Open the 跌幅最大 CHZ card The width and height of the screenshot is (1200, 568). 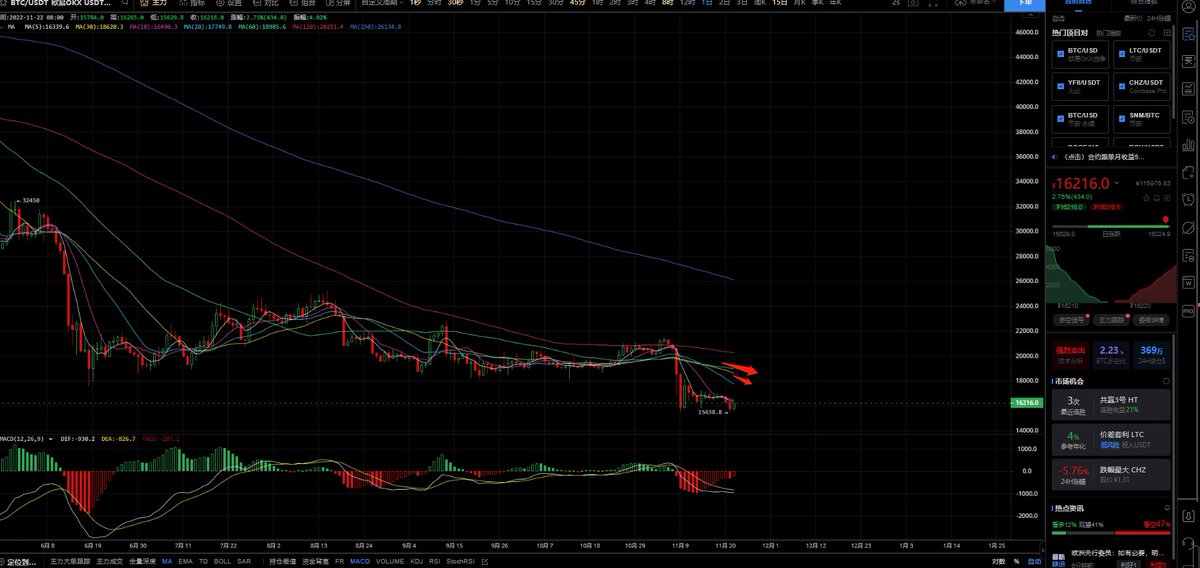(1111, 477)
